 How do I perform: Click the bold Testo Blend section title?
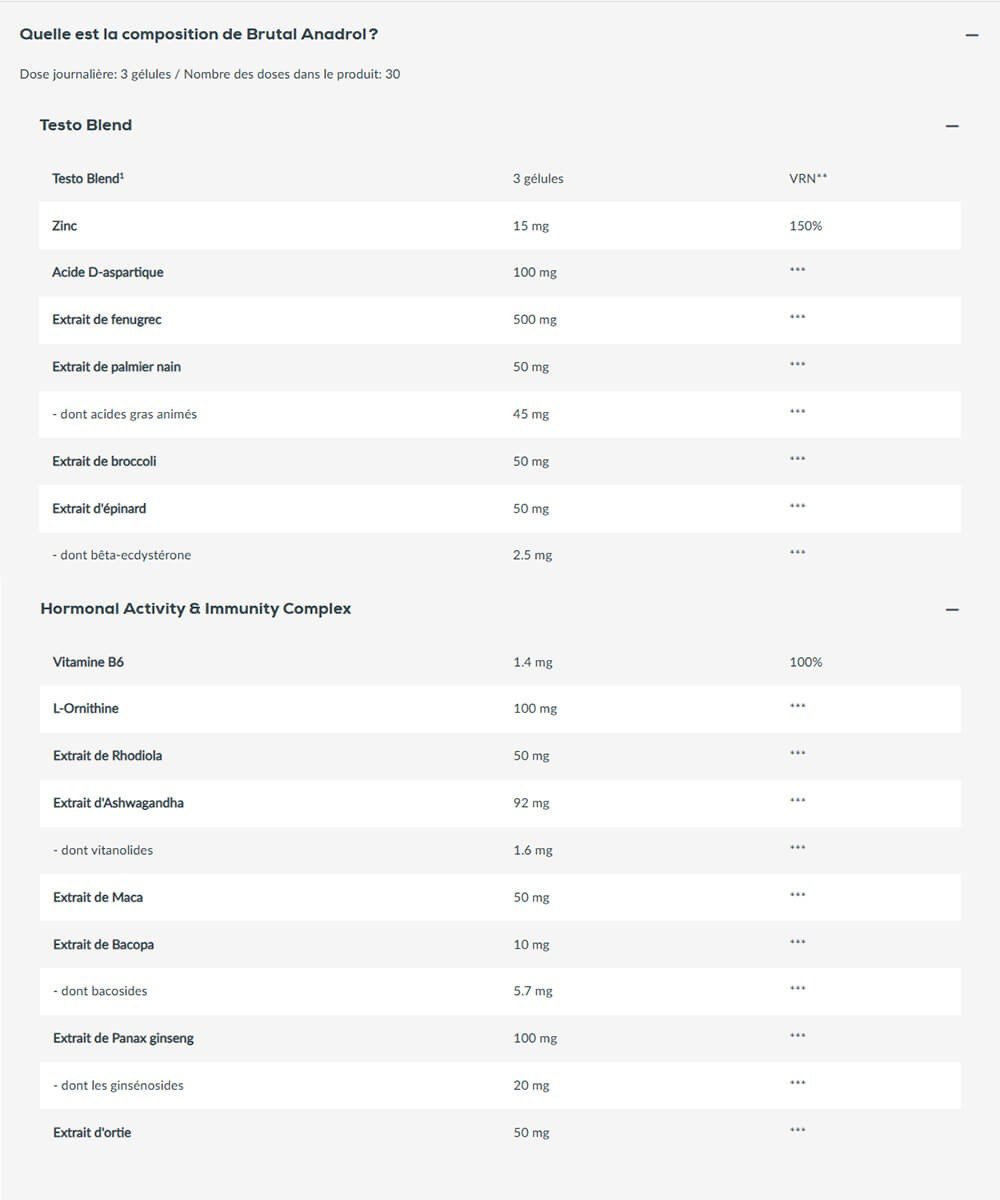coord(86,125)
